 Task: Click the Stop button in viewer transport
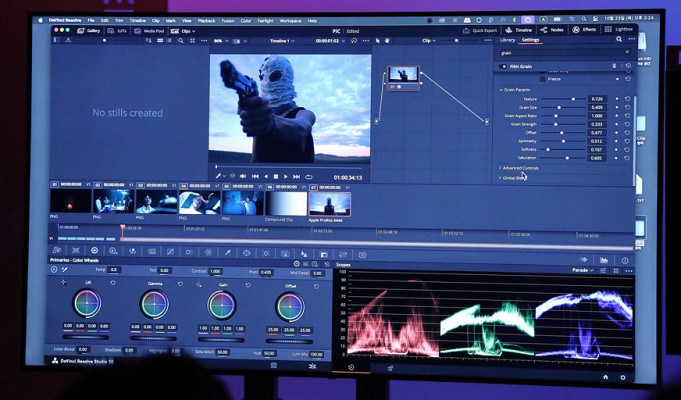[275, 176]
